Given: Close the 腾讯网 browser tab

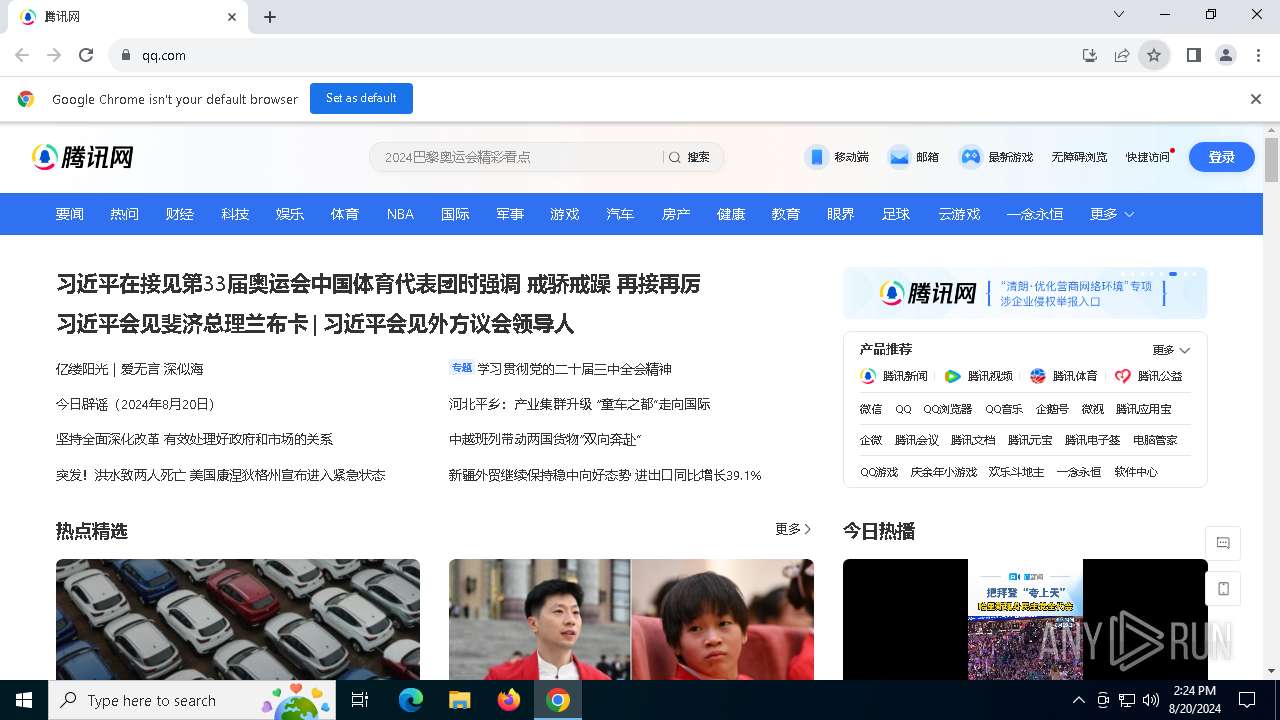Looking at the screenshot, I should [232, 17].
